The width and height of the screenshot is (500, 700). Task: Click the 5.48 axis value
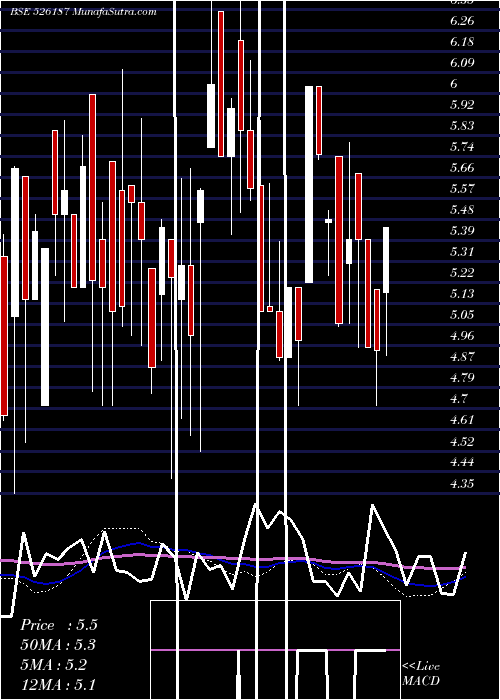(x=462, y=210)
